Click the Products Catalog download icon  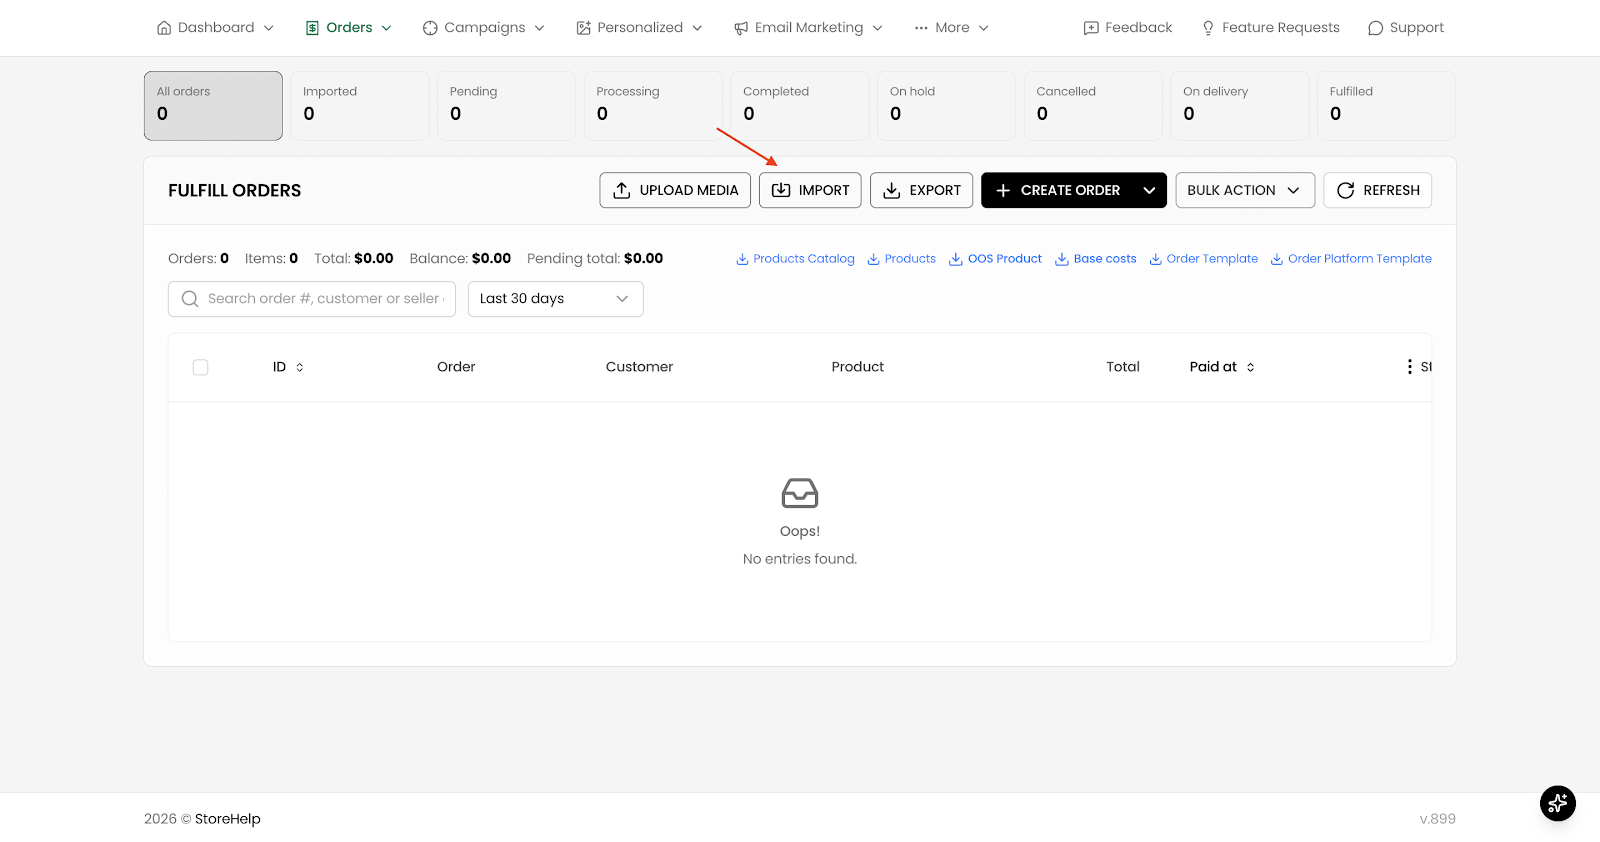coord(742,259)
